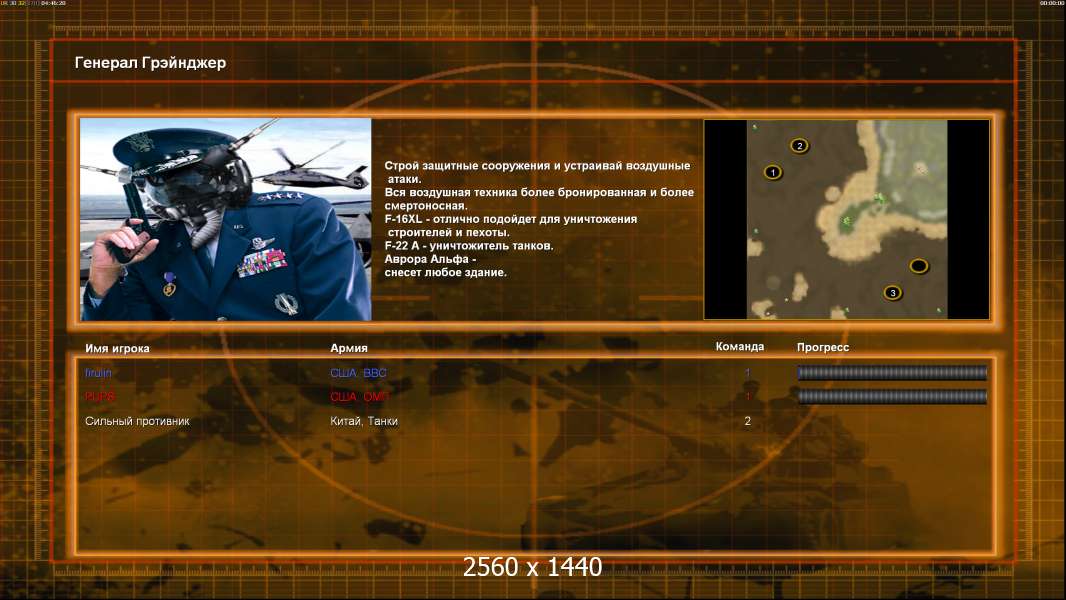1066x600 pixels.
Task: Click the Прогресс column header
Action: pyautogui.click(x=823, y=347)
